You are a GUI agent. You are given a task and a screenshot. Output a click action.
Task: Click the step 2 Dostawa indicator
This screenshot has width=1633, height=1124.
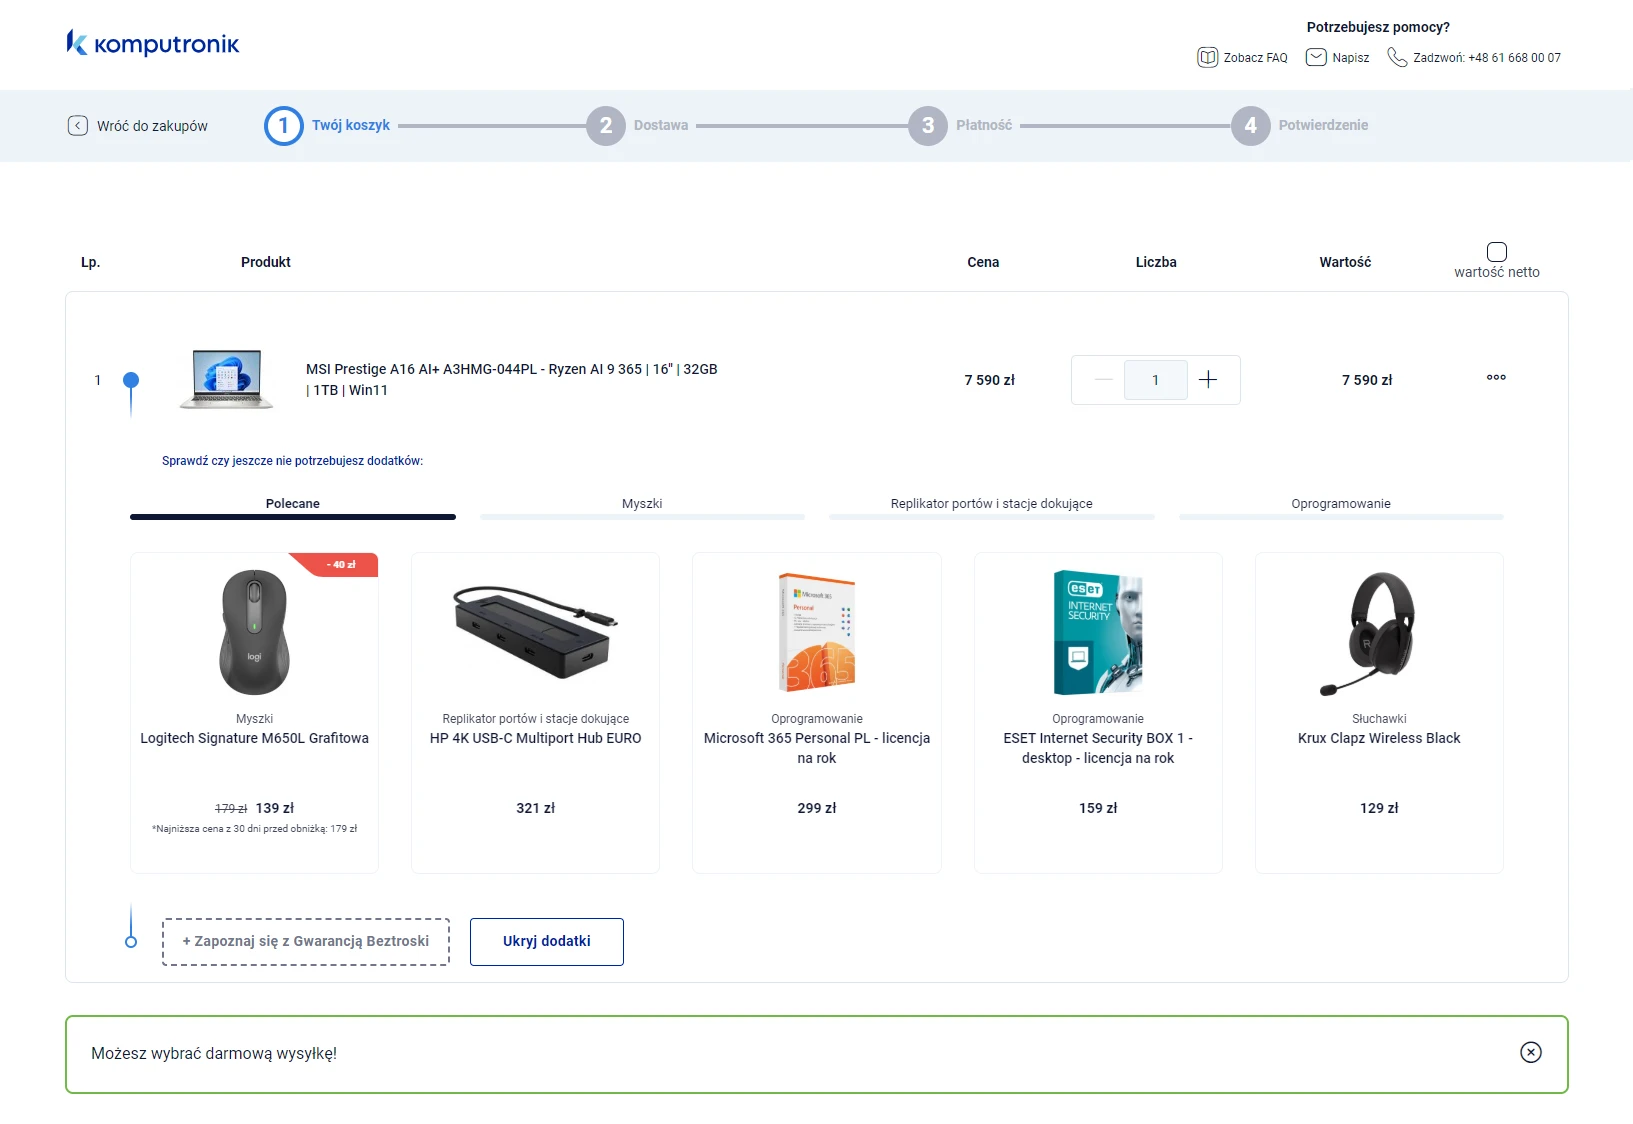(x=606, y=125)
